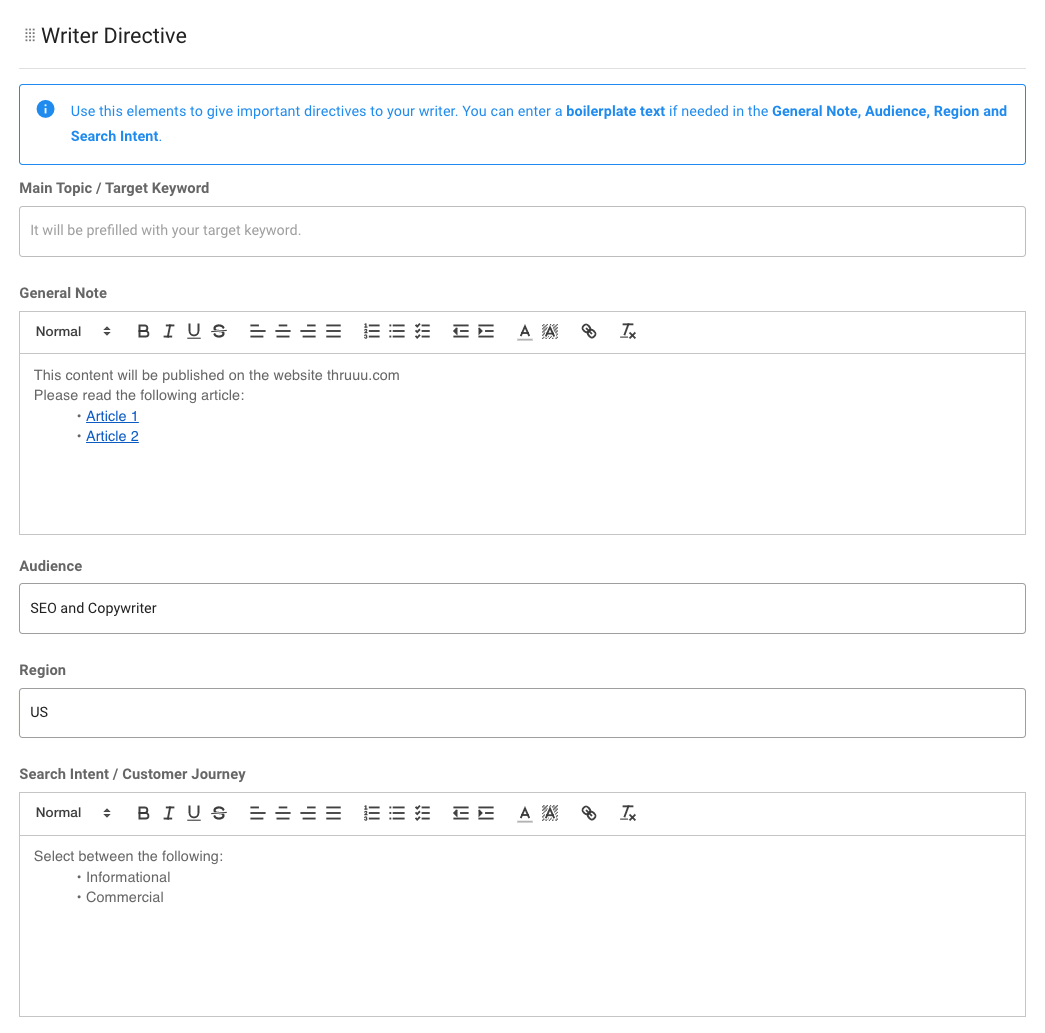The height and width of the screenshot is (1033, 1045).
Task: Open the Article 2 link
Action: pyautogui.click(x=112, y=436)
